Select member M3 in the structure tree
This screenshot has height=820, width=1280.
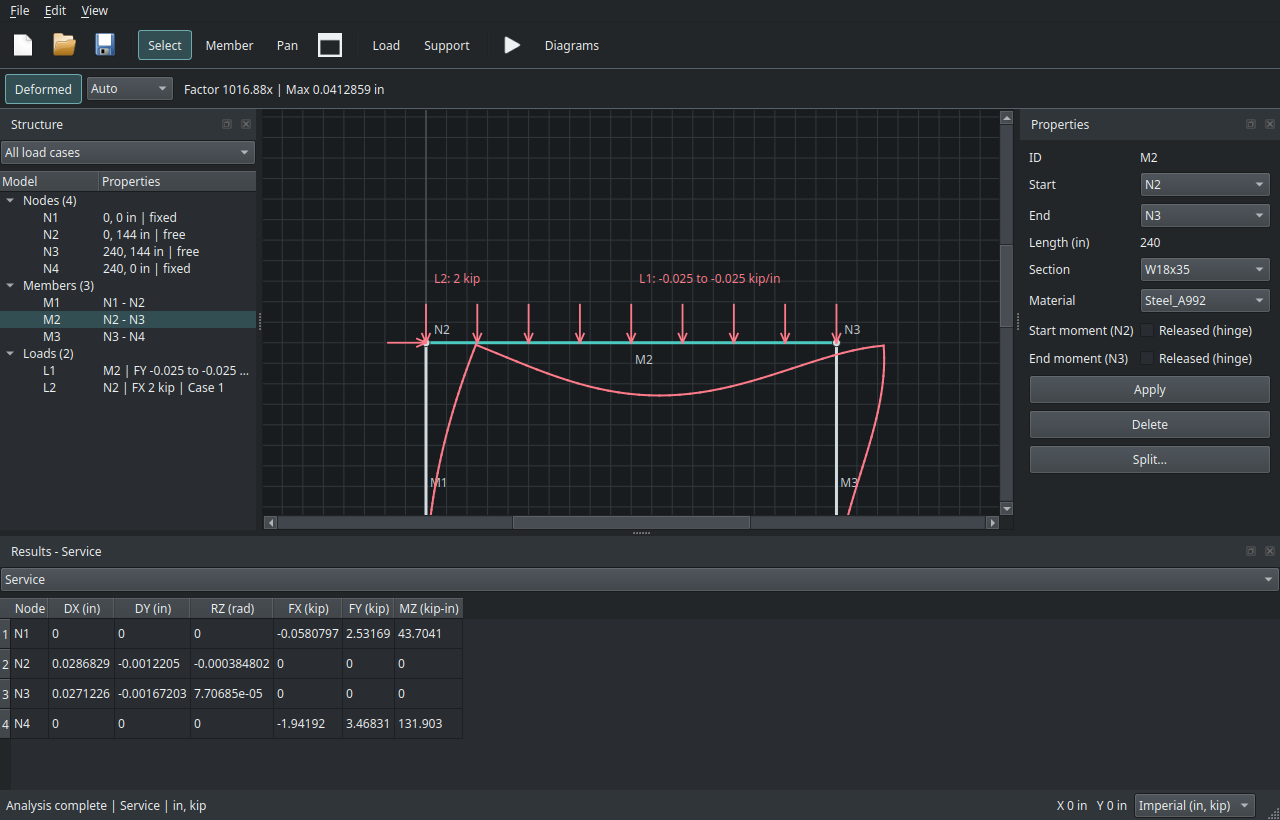pos(128,336)
